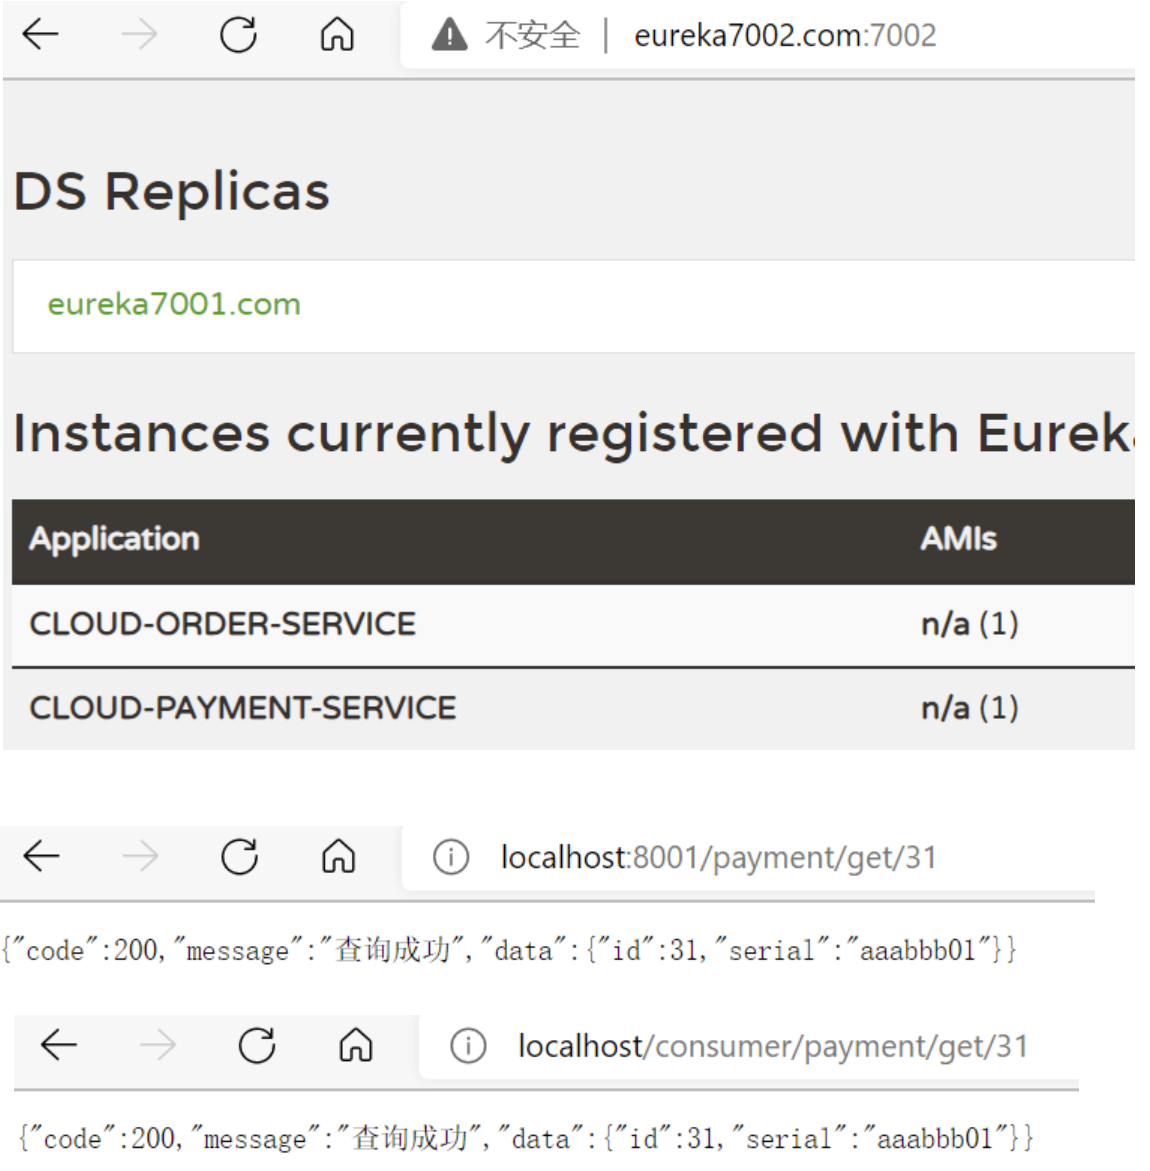The height and width of the screenshot is (1171, 1150).
Task: Open the eureka7001.com replica link
Action: (174, 304)
